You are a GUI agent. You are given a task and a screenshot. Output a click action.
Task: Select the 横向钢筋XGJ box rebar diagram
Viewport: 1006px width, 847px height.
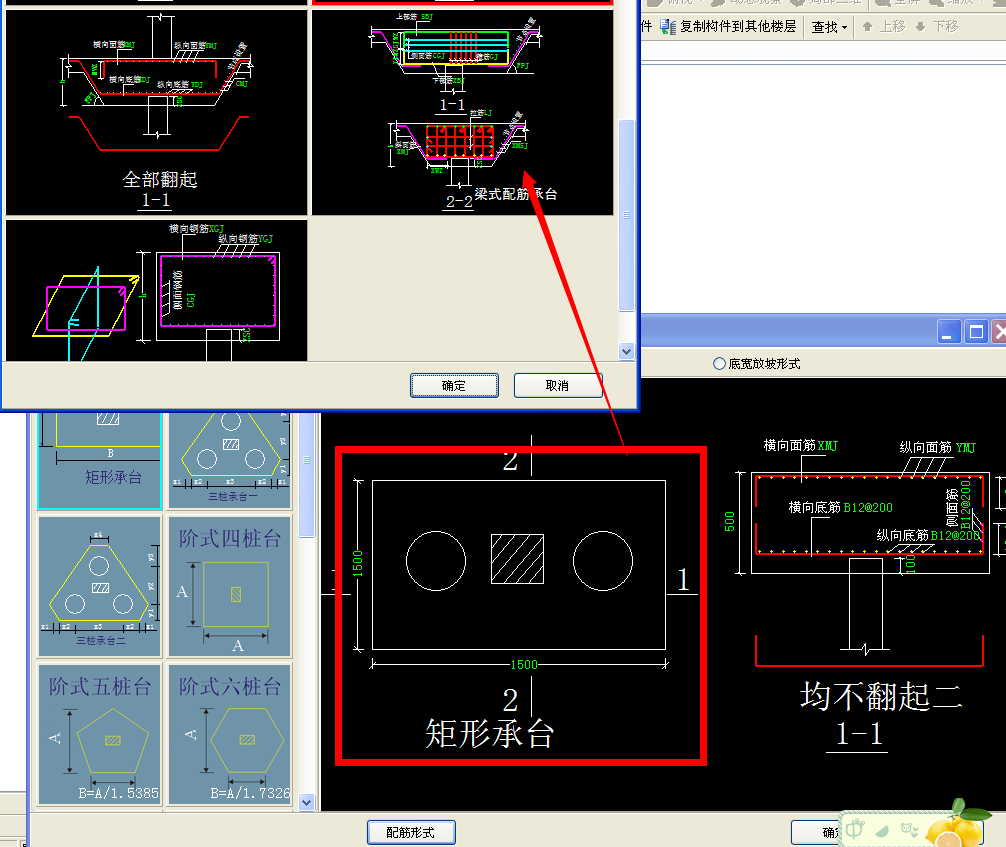[x=157, y=290]
